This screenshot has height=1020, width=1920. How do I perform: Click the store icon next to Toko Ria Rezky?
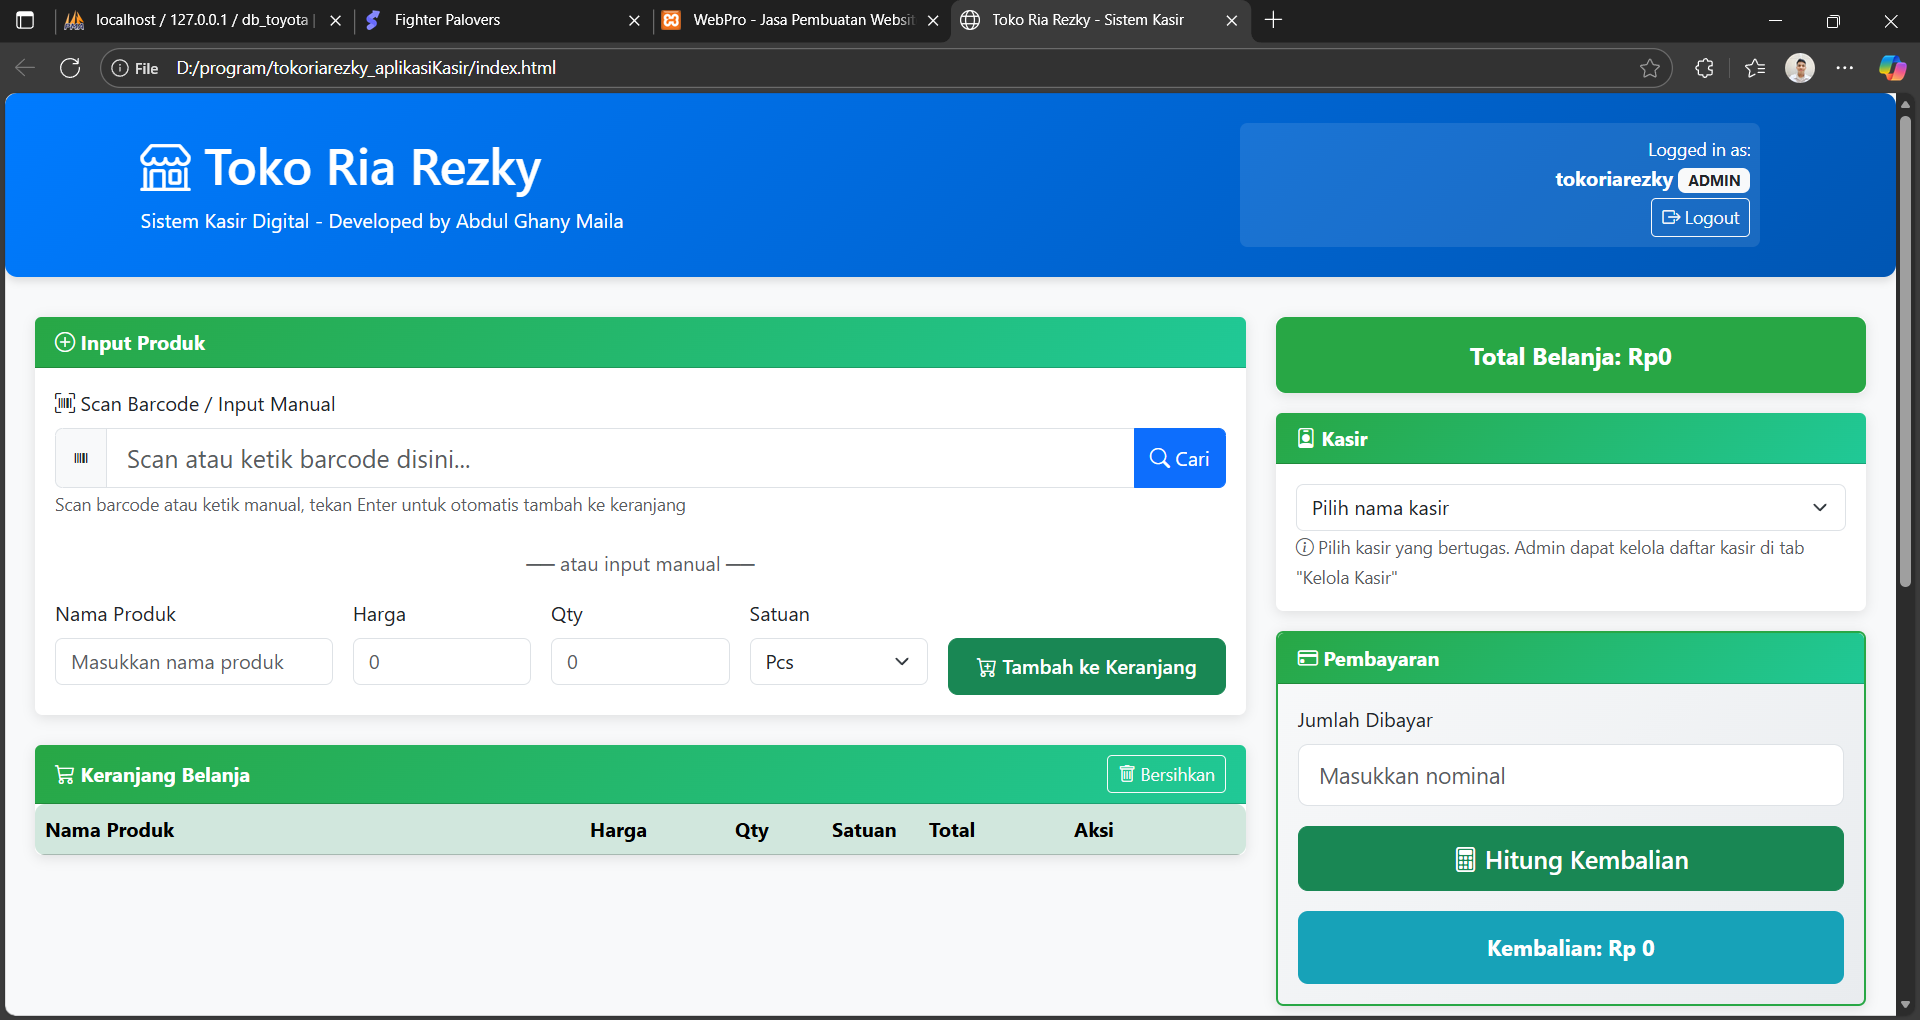coord(165,168)
